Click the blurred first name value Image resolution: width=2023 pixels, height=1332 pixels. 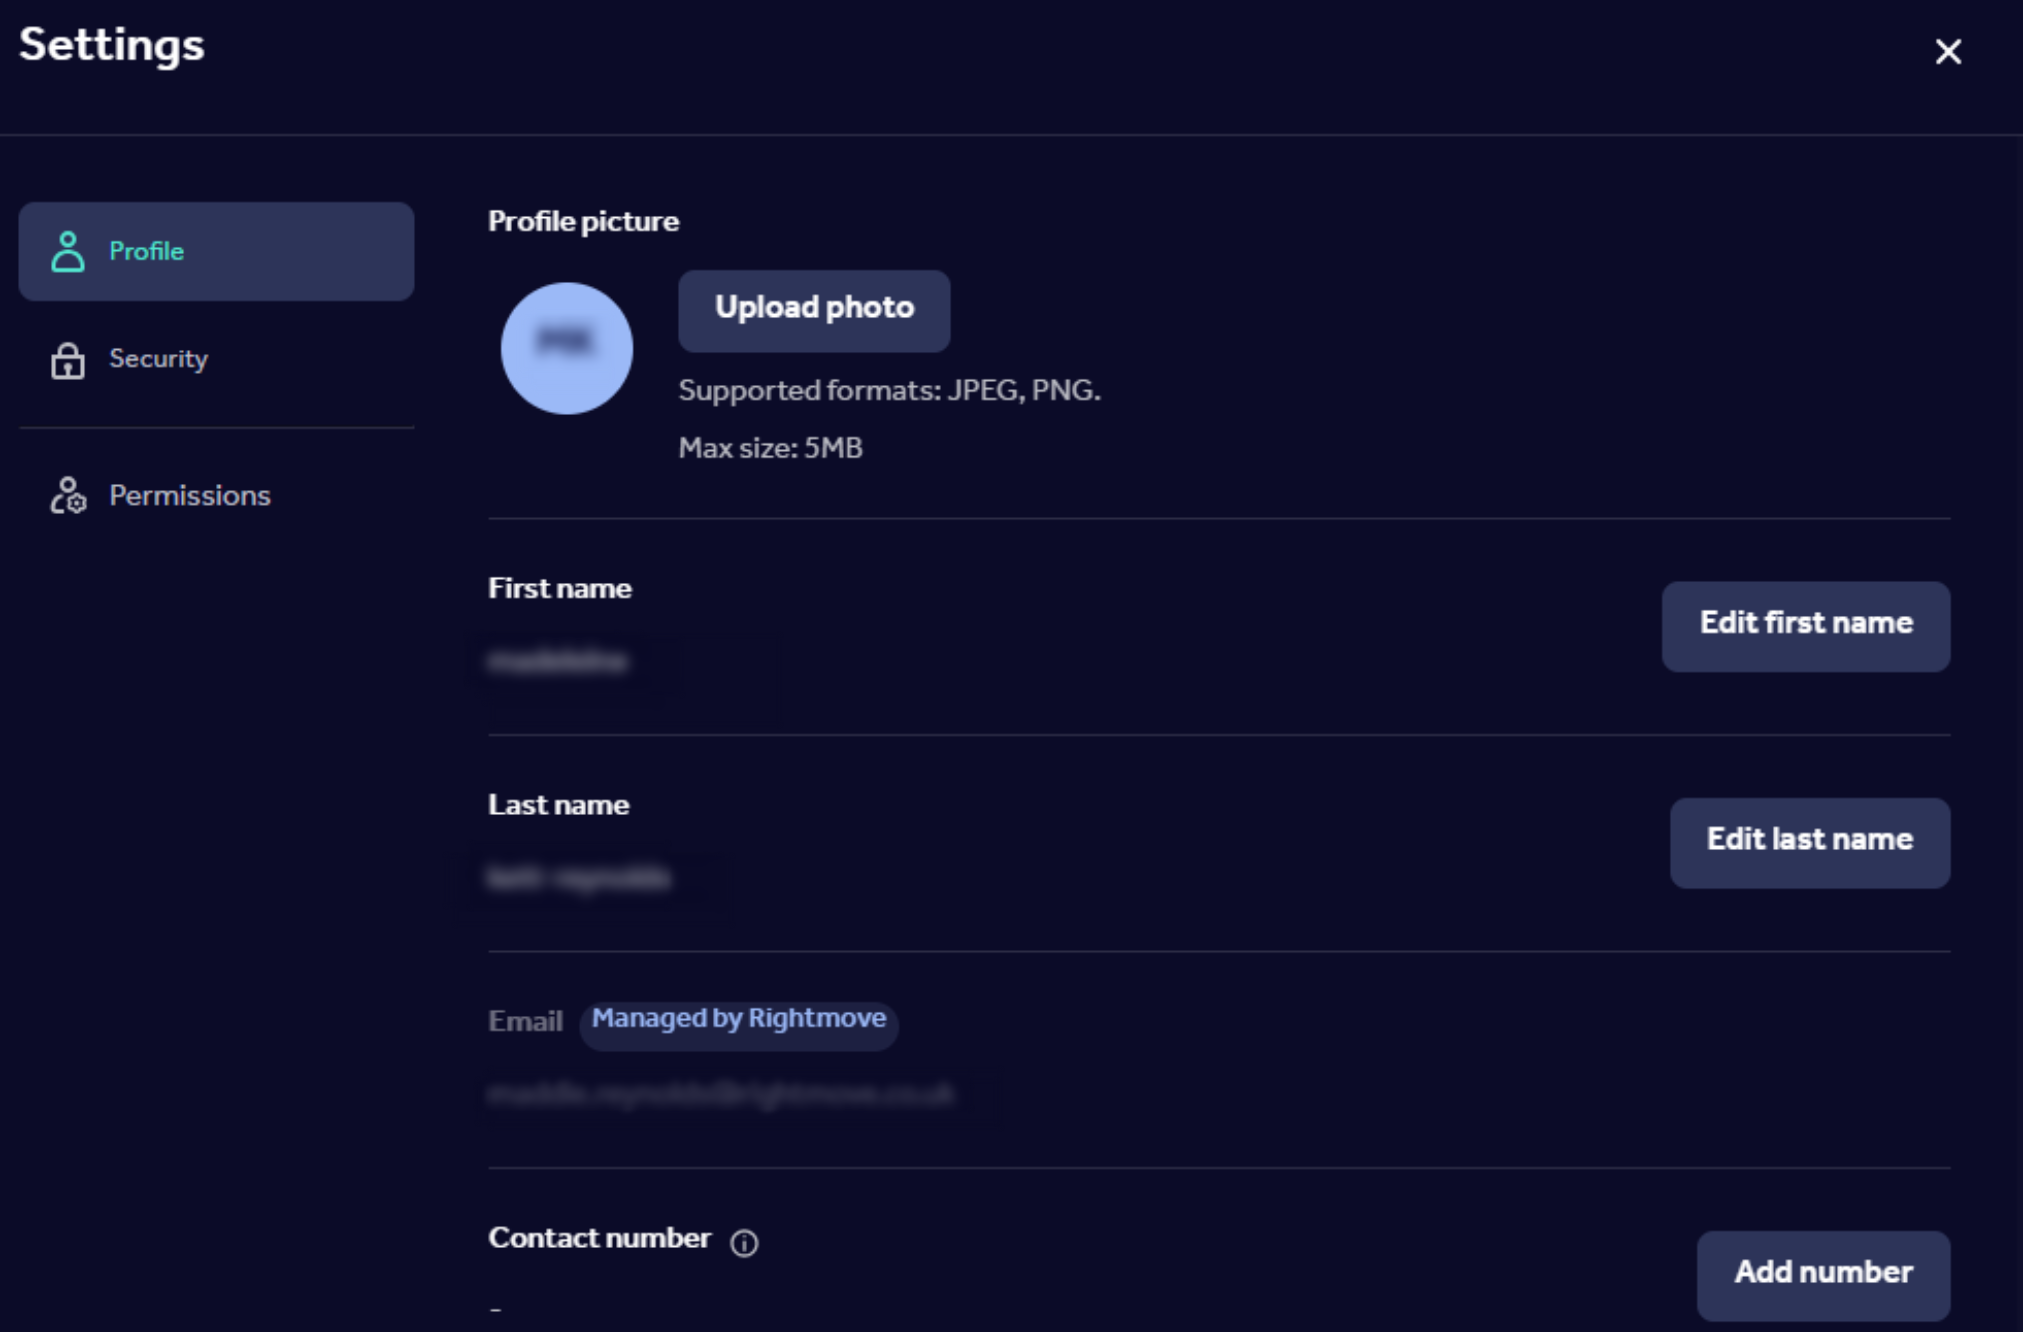[x=558, y=662]
